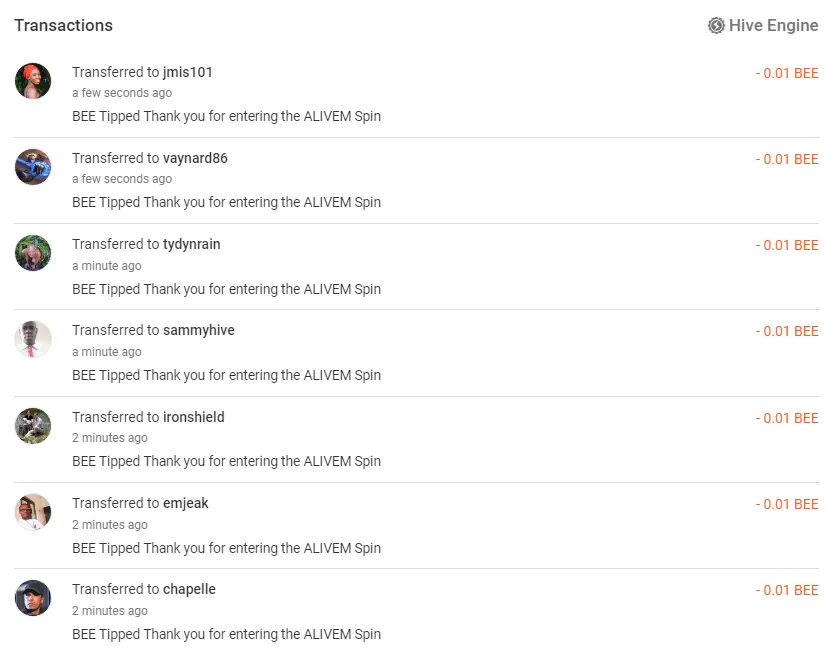The height and width of the screenshot is (649, 828).
Task: Visit the tydynrain username link
Action: click(191, 244)
